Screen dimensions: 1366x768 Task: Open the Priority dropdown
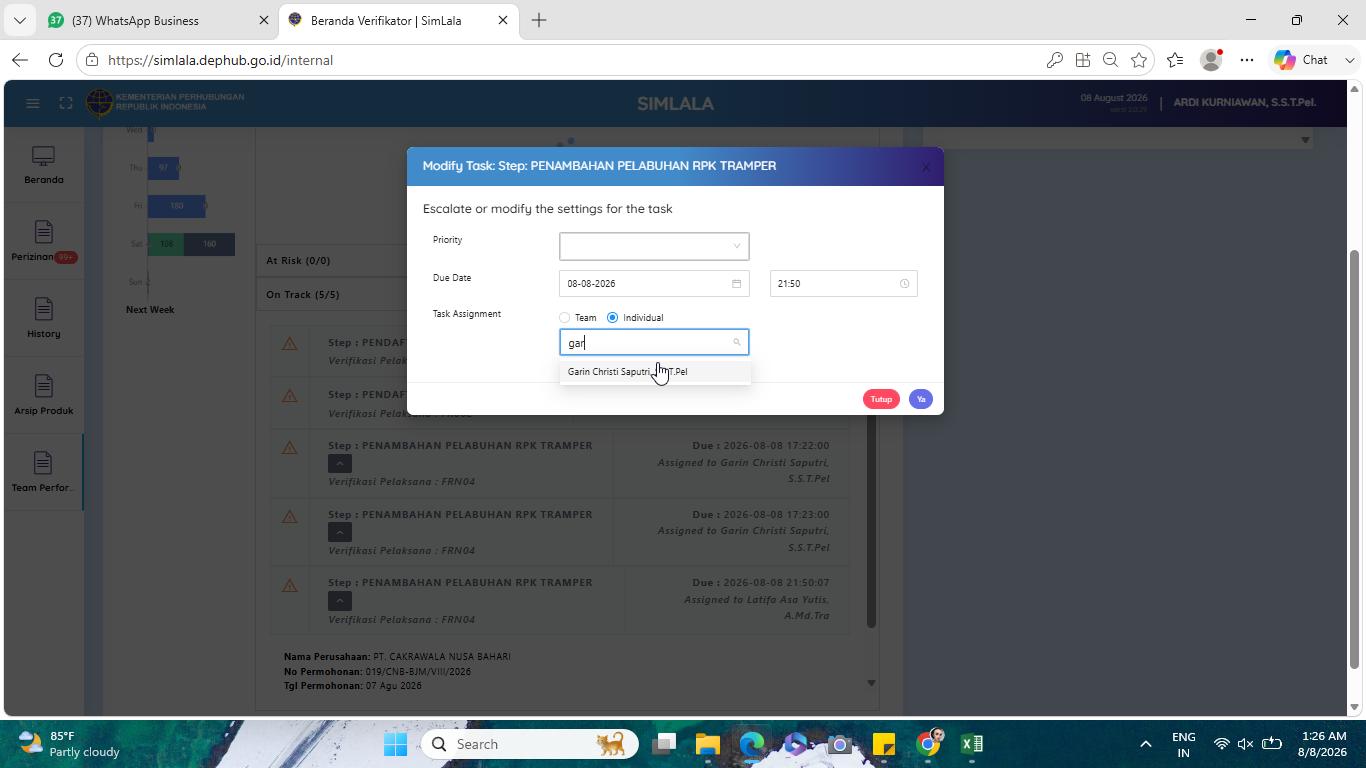654,246
